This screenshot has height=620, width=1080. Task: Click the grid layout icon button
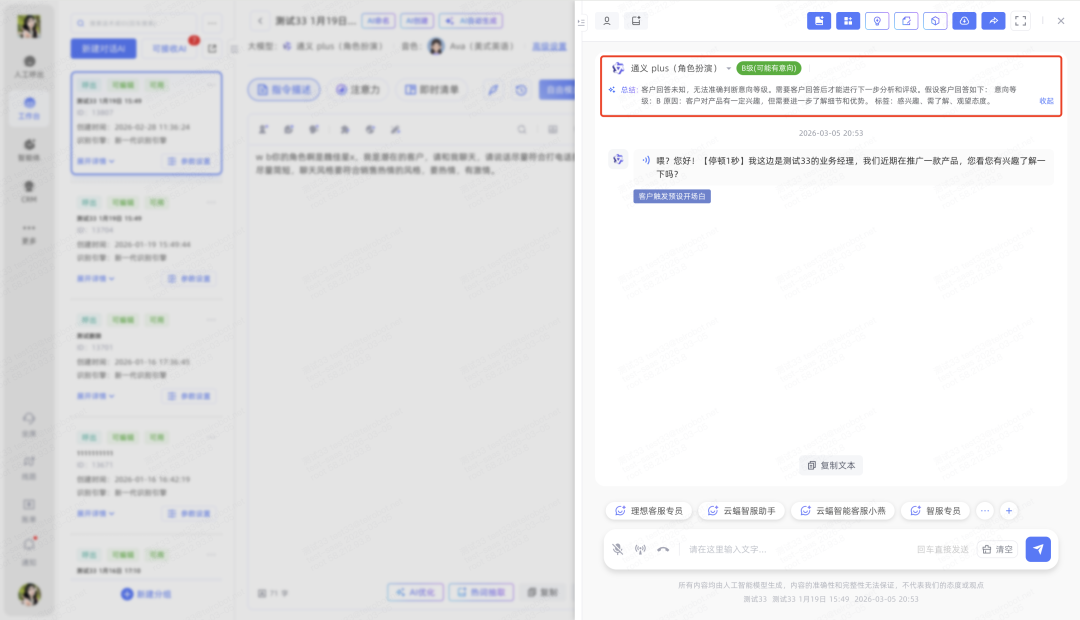pos(848,21)
